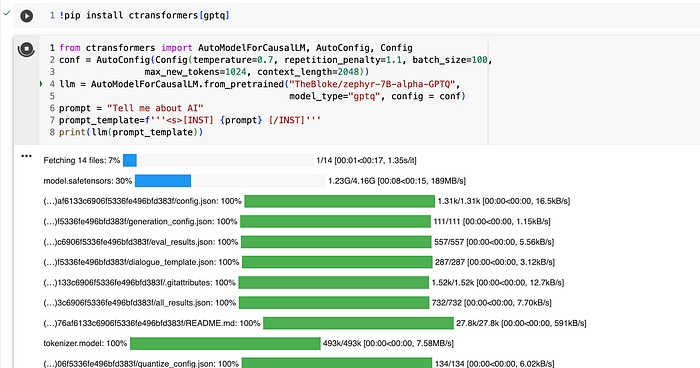Click the eval_results.json progress bar
Screen dimensions: 700x368
[x=336, y=242]
